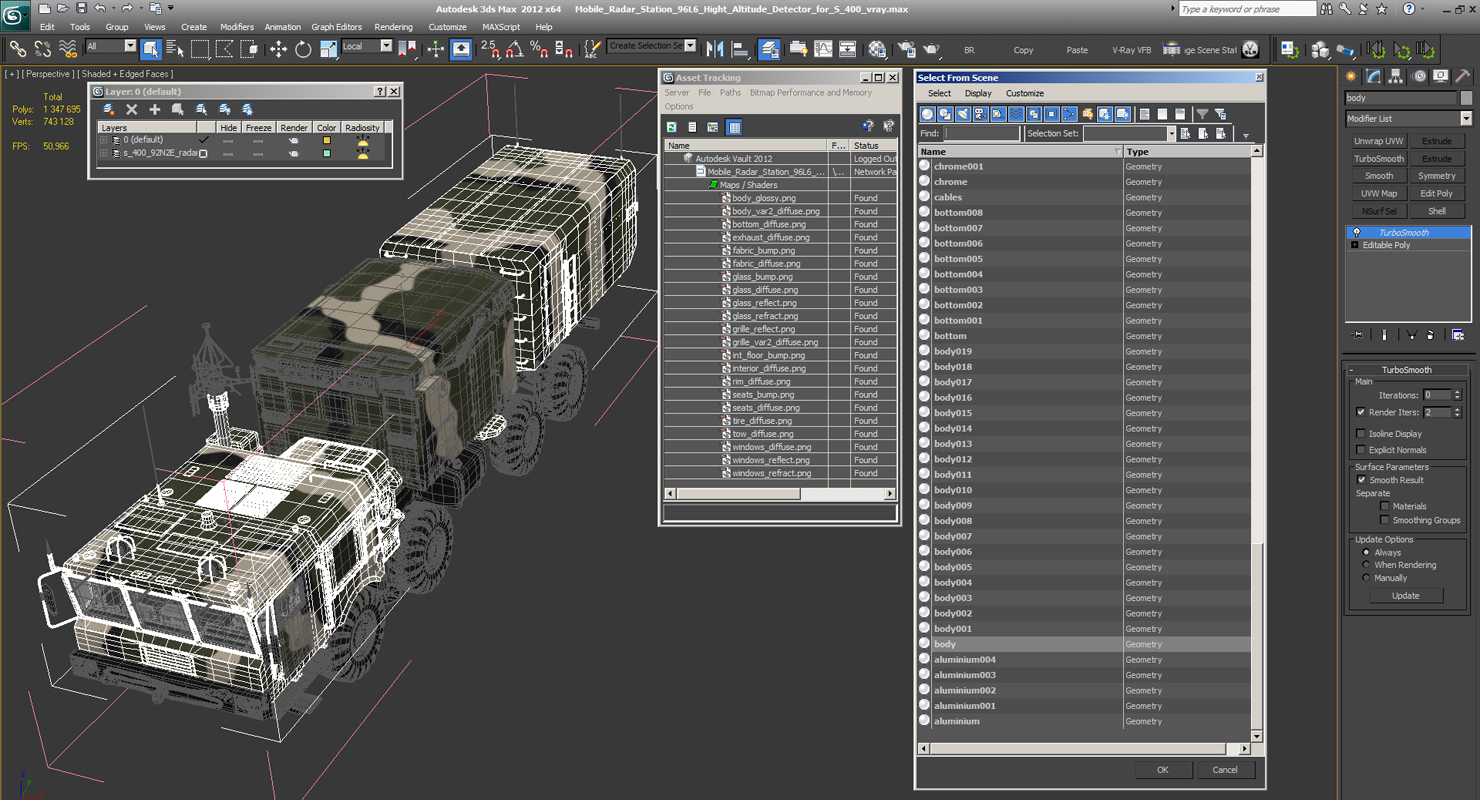1480x800 pixels.
Task: Click Refresh icon in Asset Tracking
Action: pos(672,127)
